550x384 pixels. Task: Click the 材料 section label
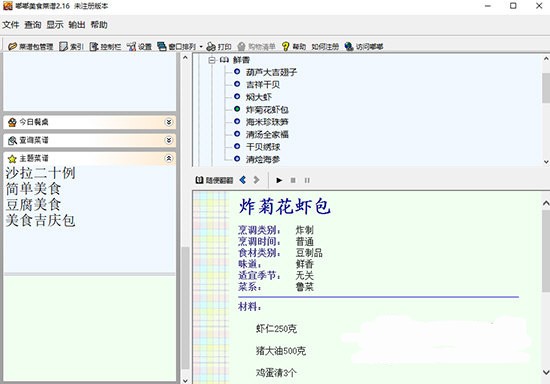pos(250,307)
